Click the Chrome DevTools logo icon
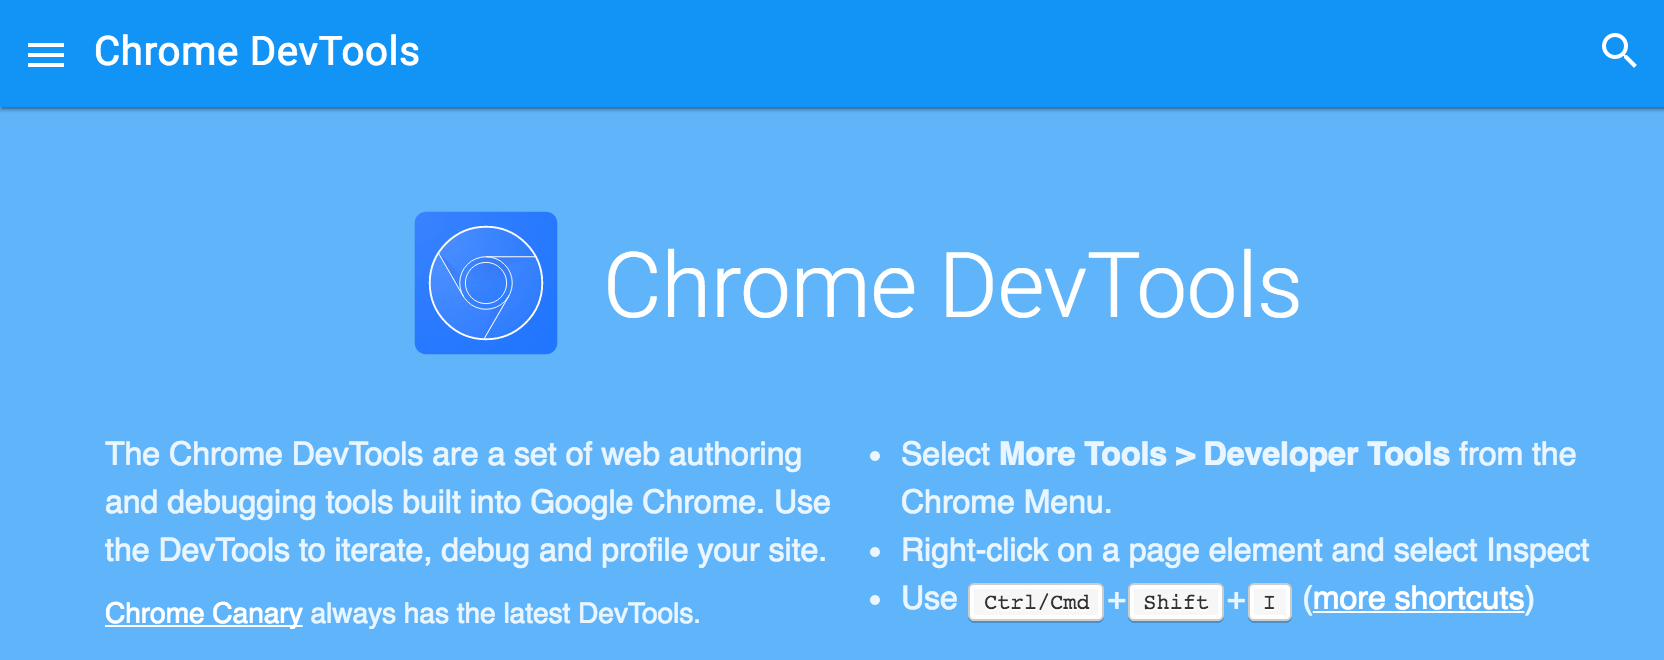 (486, 283)
